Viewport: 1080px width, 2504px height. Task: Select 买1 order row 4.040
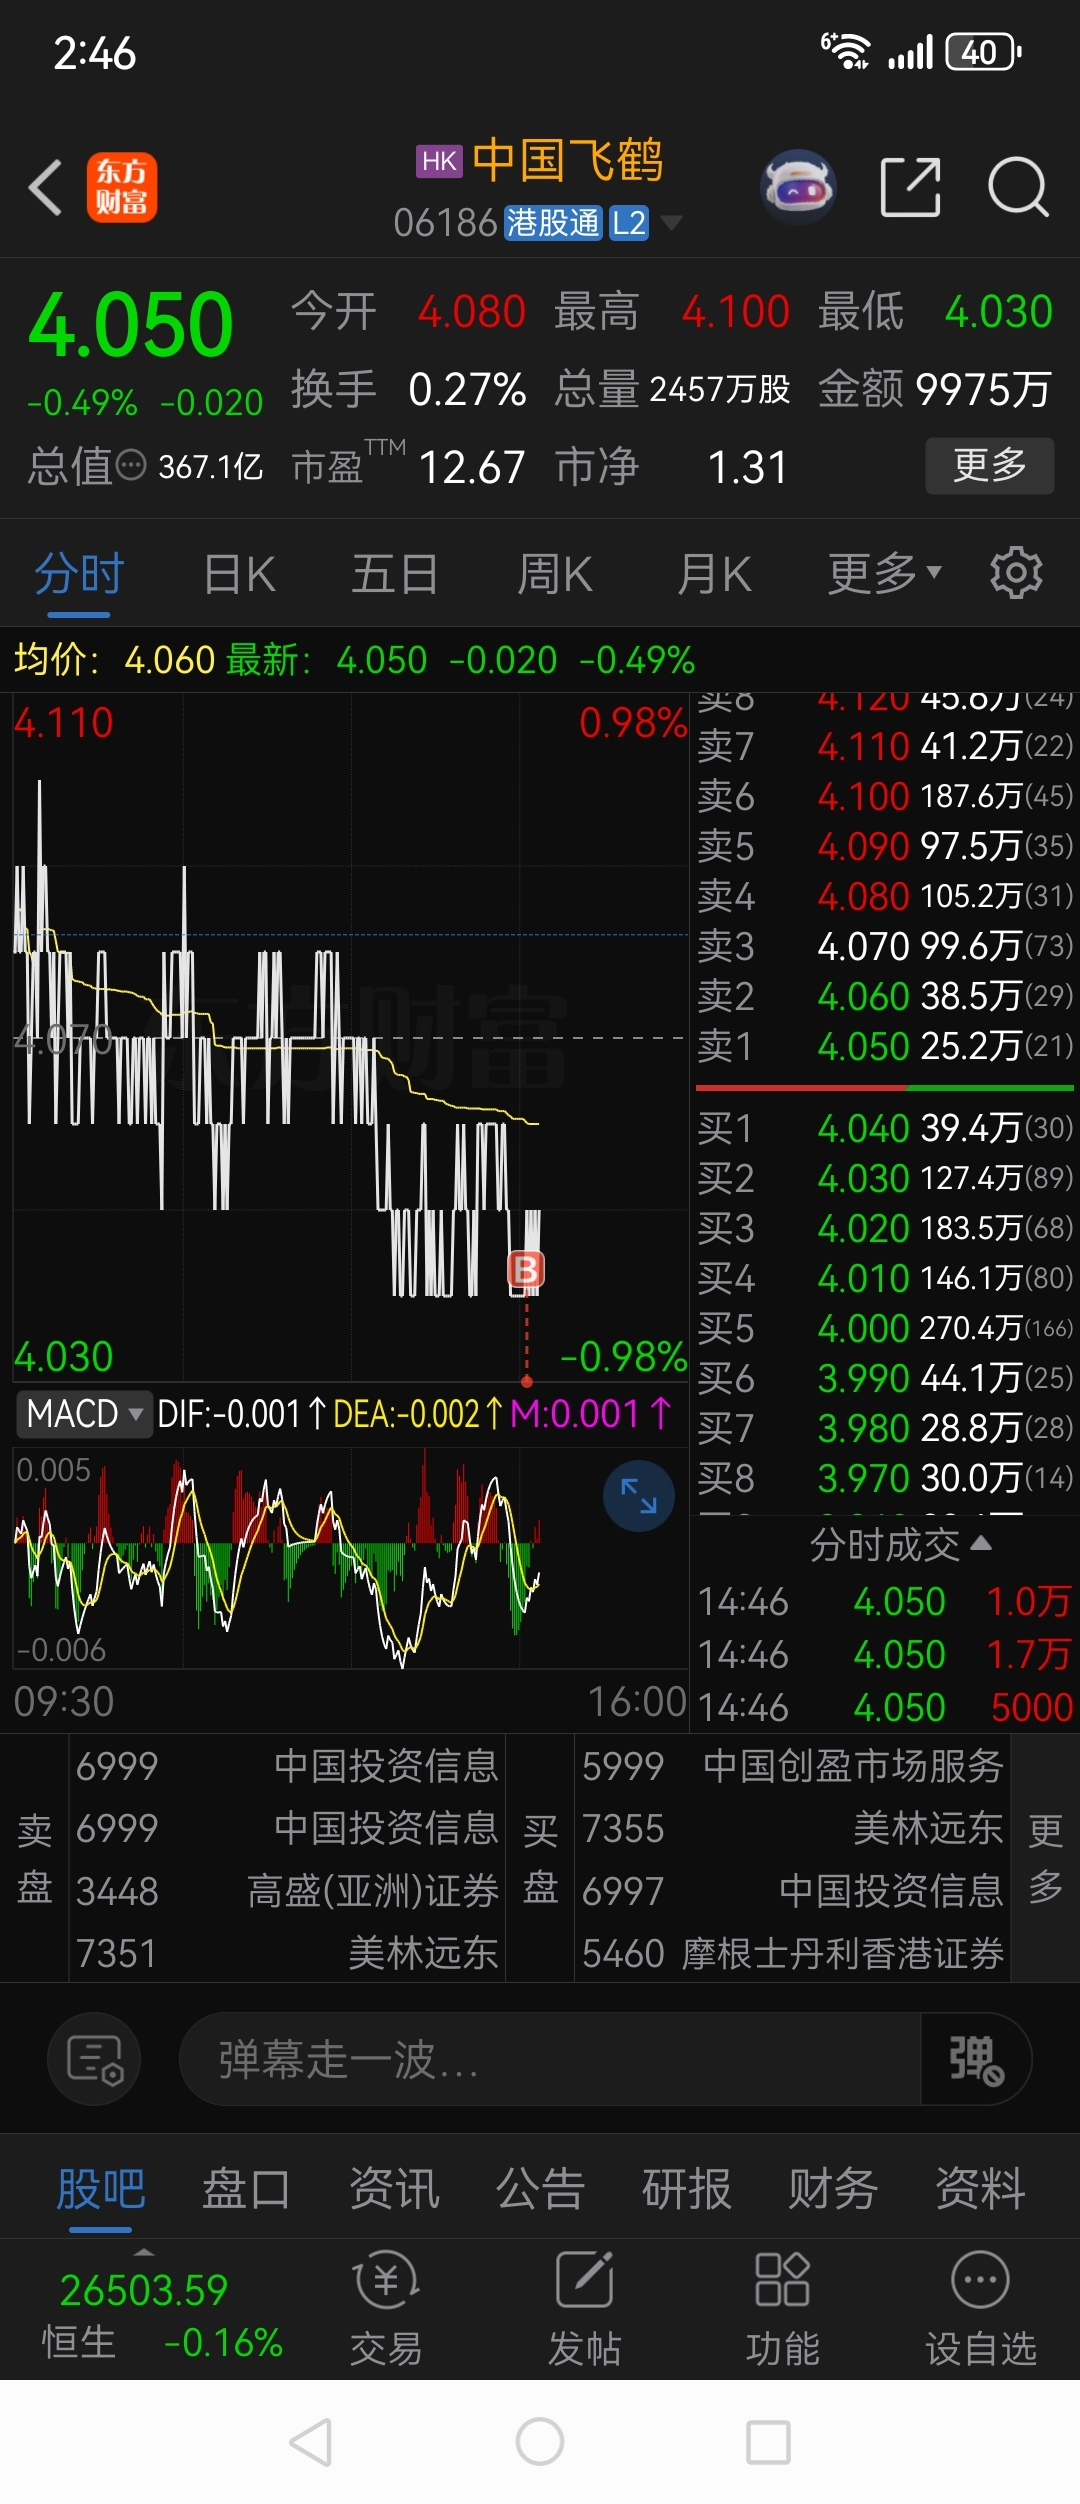885,1128
